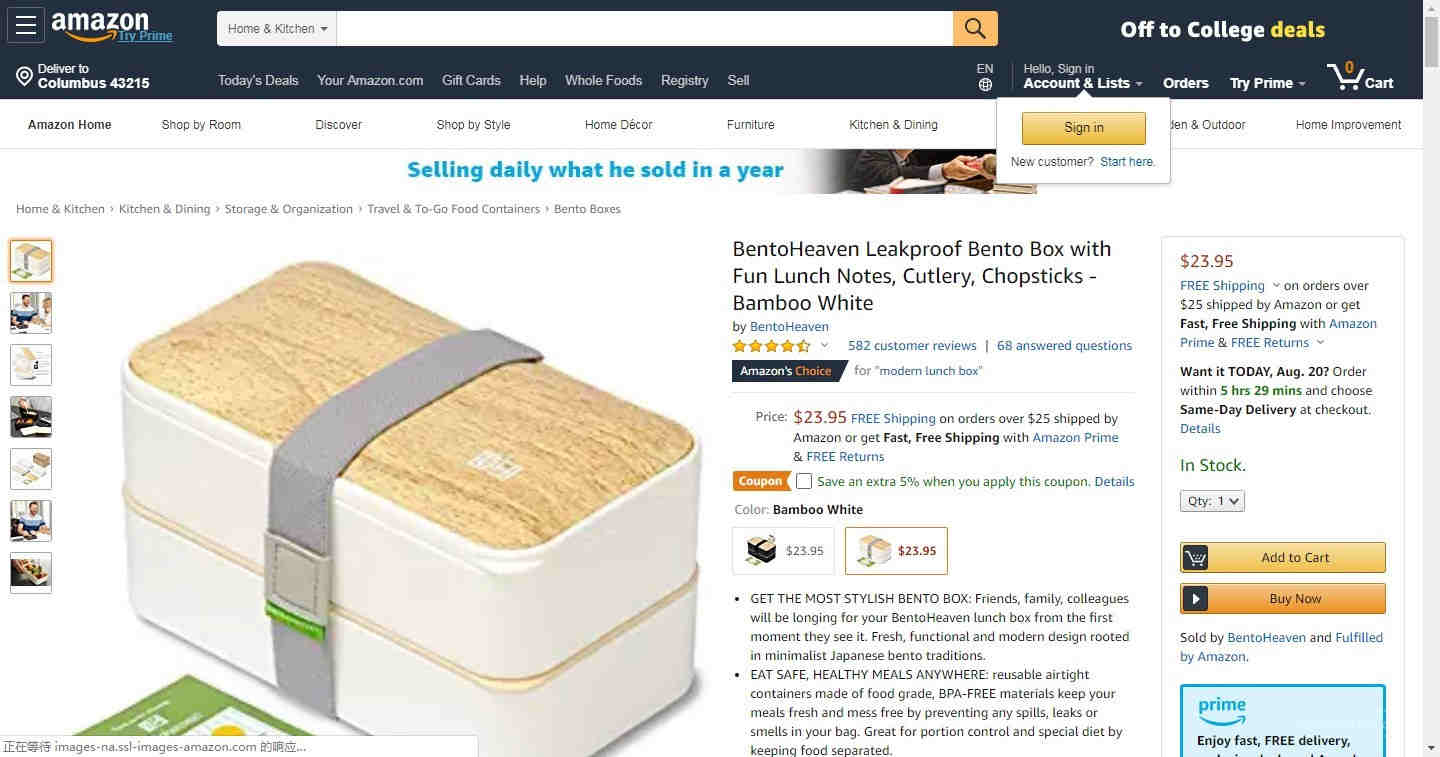Select the black bento color option
Screen dimensions: 1440x757
[x=783, y=550]
